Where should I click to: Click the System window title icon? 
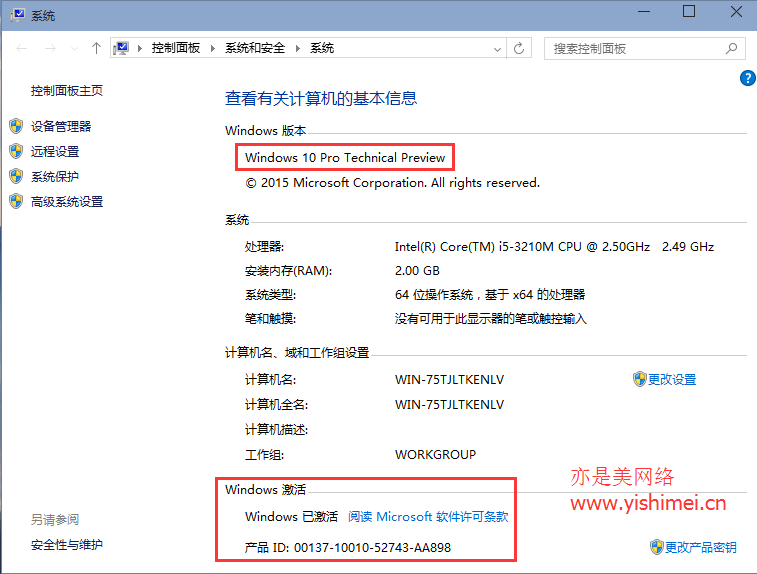click(x=18, y=15)
